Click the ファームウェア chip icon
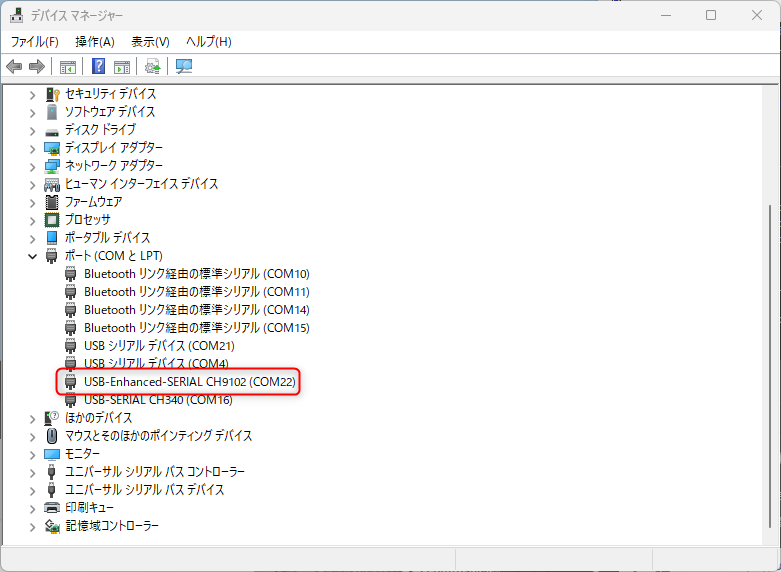Screen dimensions: 781x572 tap(52, 202)
